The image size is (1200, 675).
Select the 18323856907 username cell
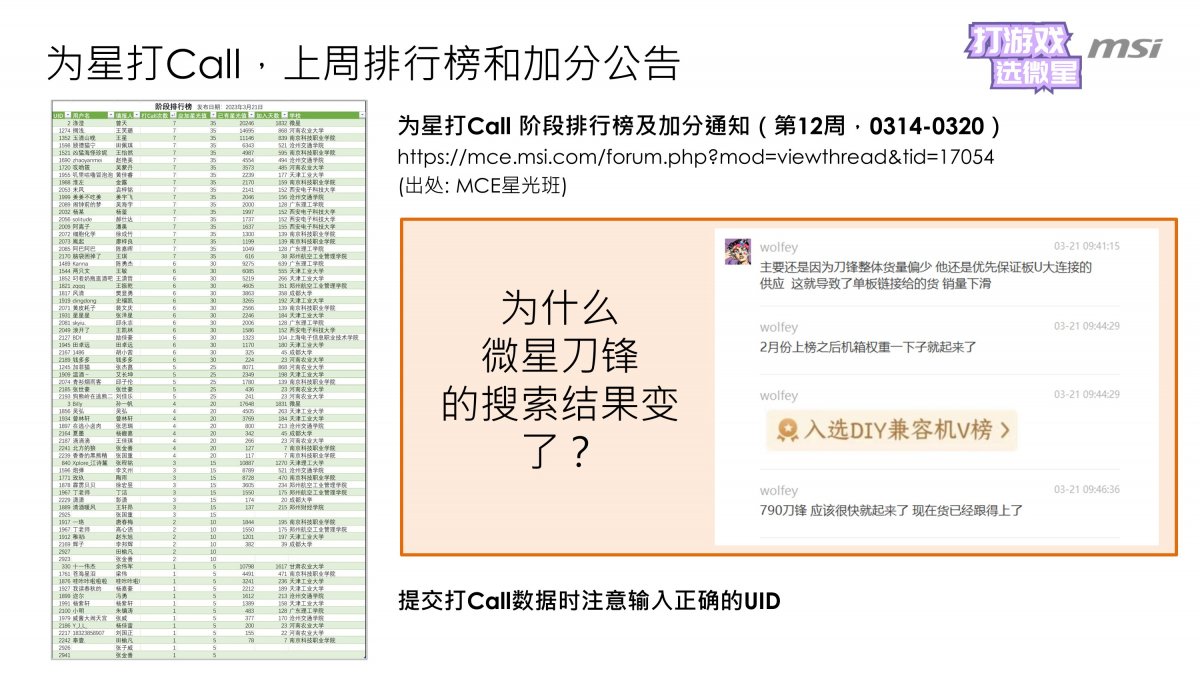point(92,633)
